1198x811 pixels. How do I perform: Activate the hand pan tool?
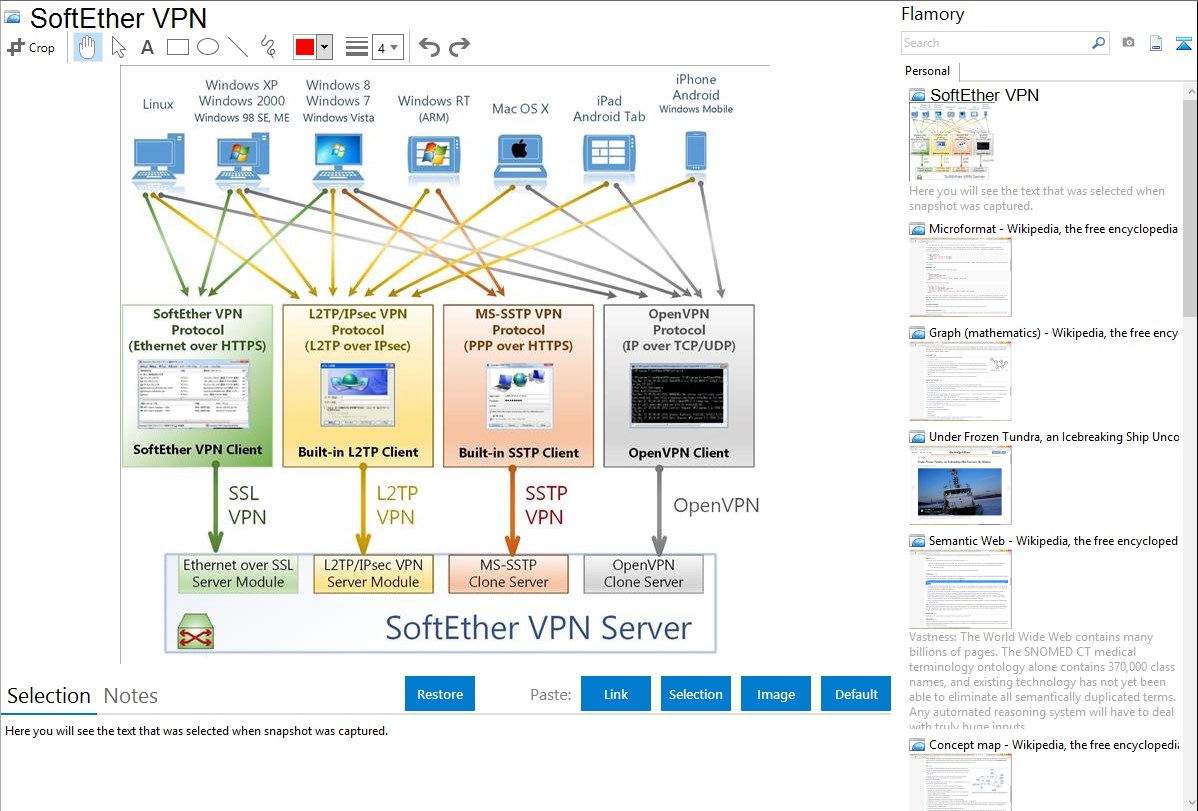click(x=87, y=47)
